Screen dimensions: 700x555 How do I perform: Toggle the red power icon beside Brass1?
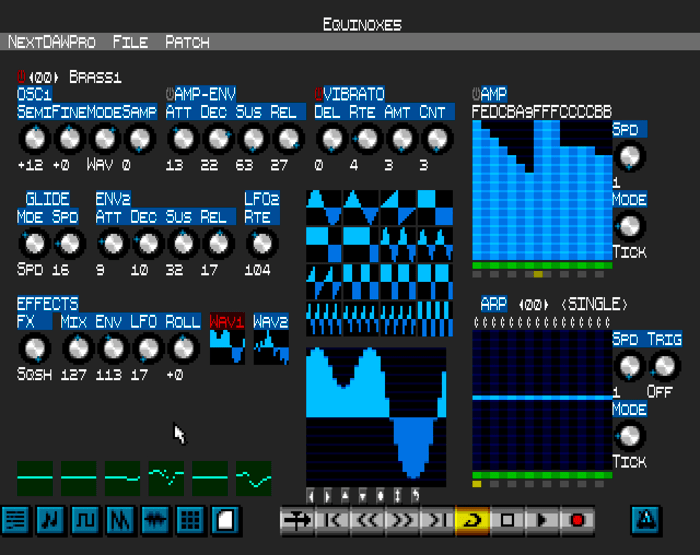[x=21, y=77]
